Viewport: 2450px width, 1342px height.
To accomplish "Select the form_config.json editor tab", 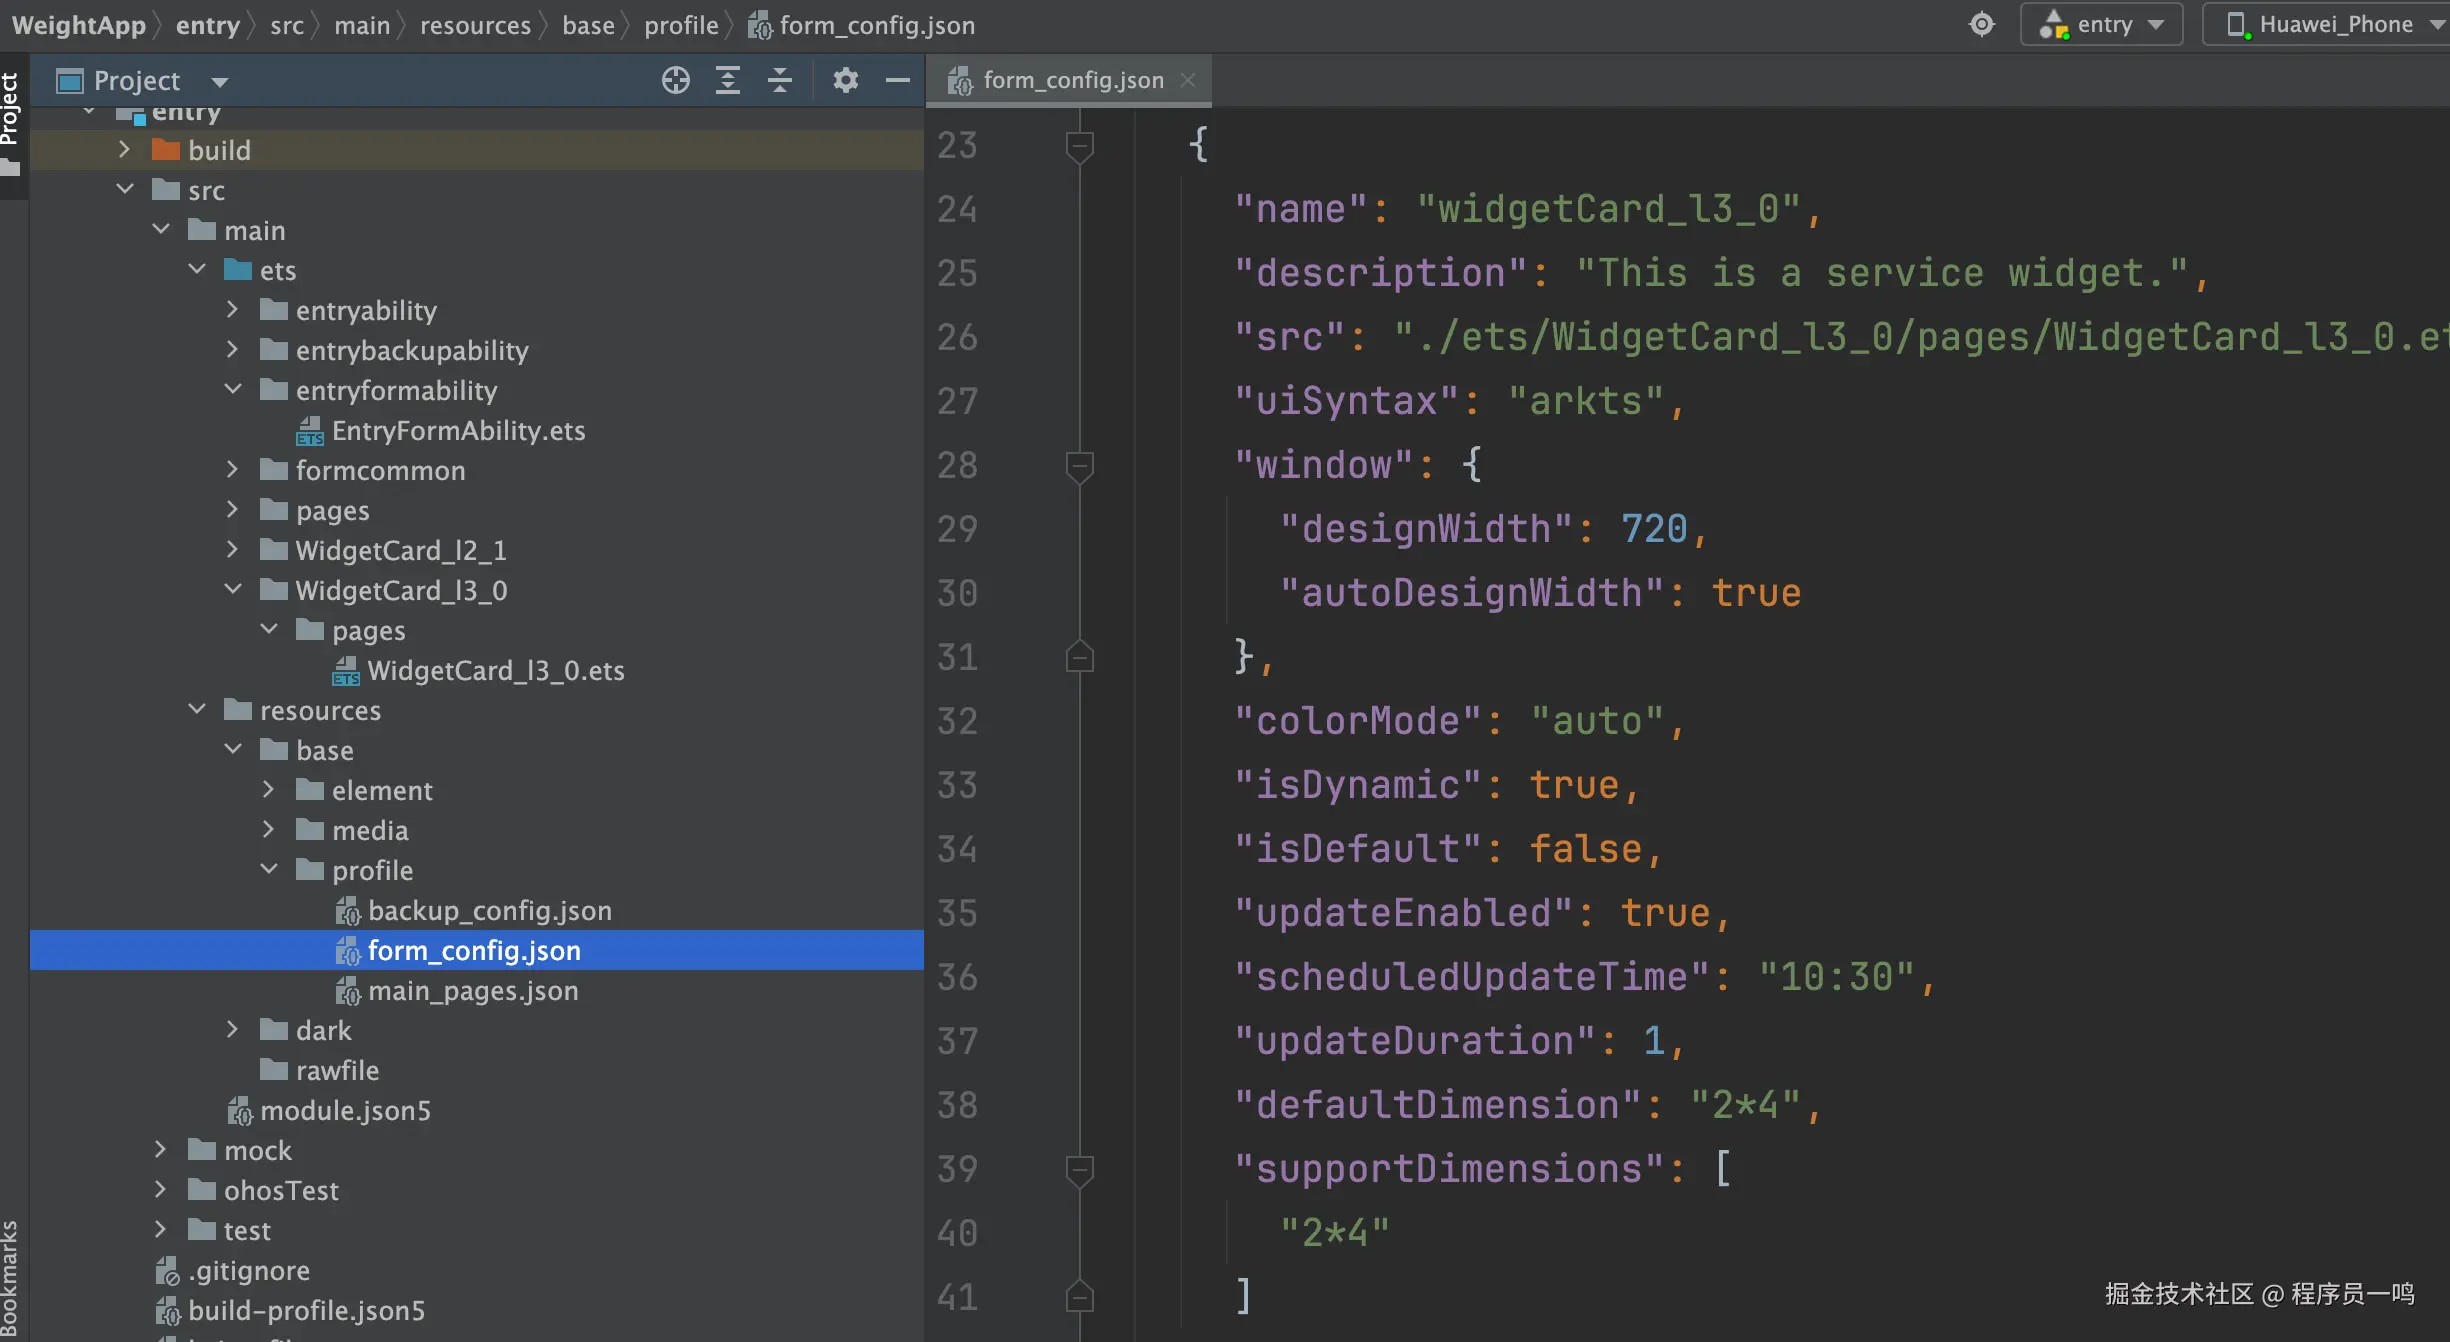I will pos(1072,80).
